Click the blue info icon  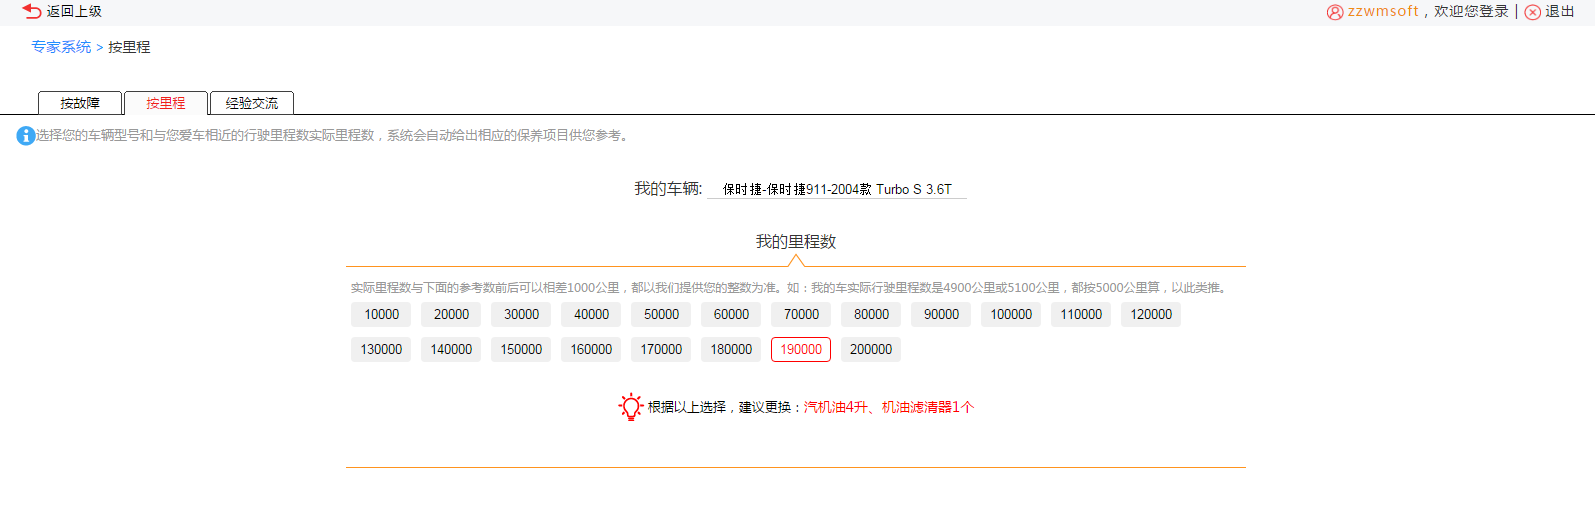click(25, 135)
